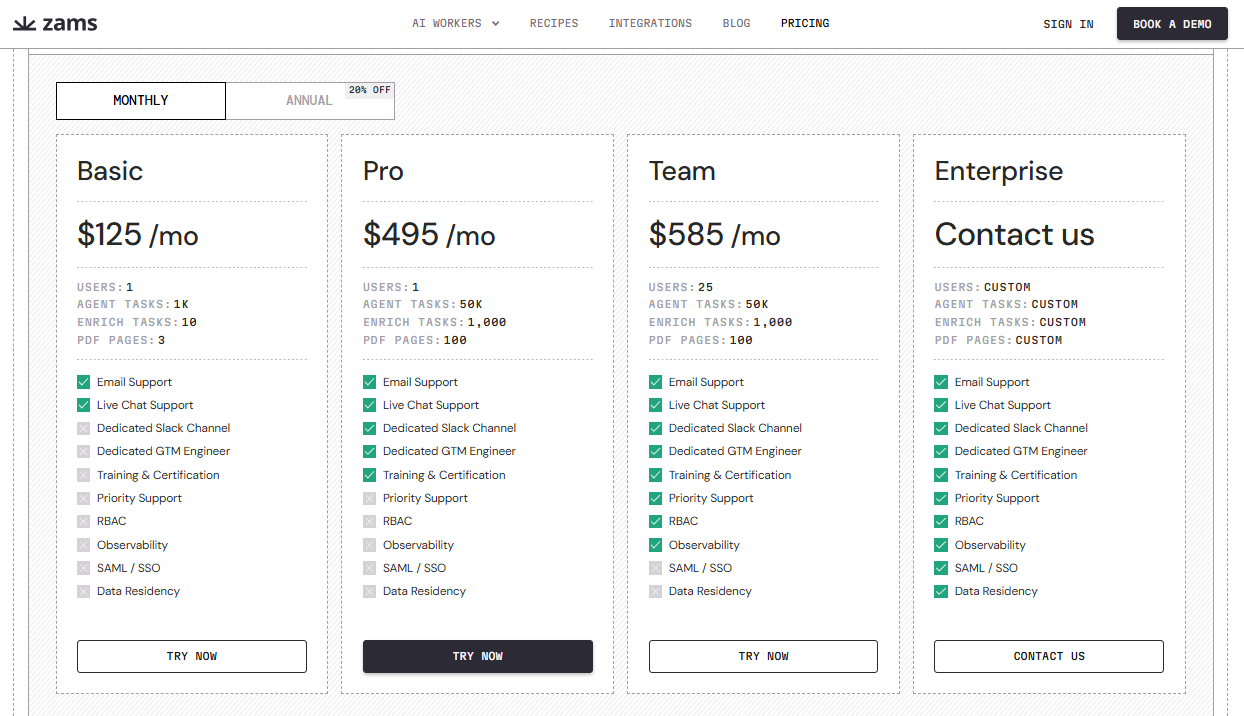Click Try Now under Pro plan
The image size is (1244, 716).
478,656
